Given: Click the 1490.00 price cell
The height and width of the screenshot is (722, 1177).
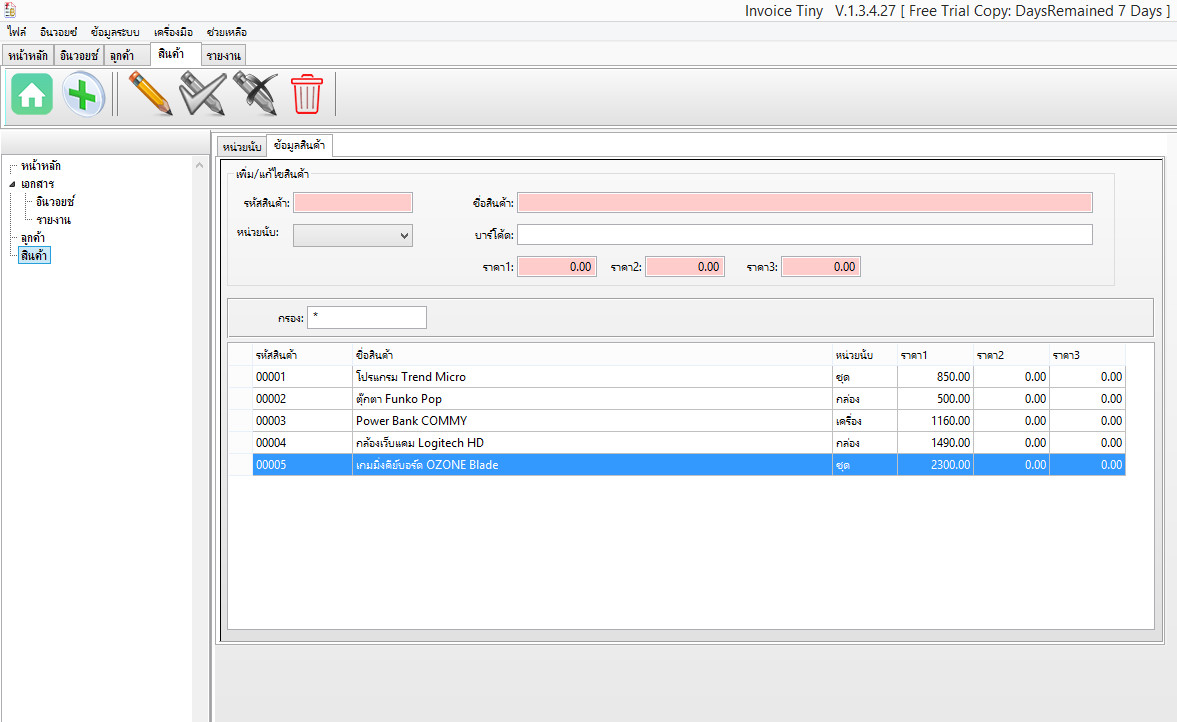Looking at the screenshot, I should point(935,443).
